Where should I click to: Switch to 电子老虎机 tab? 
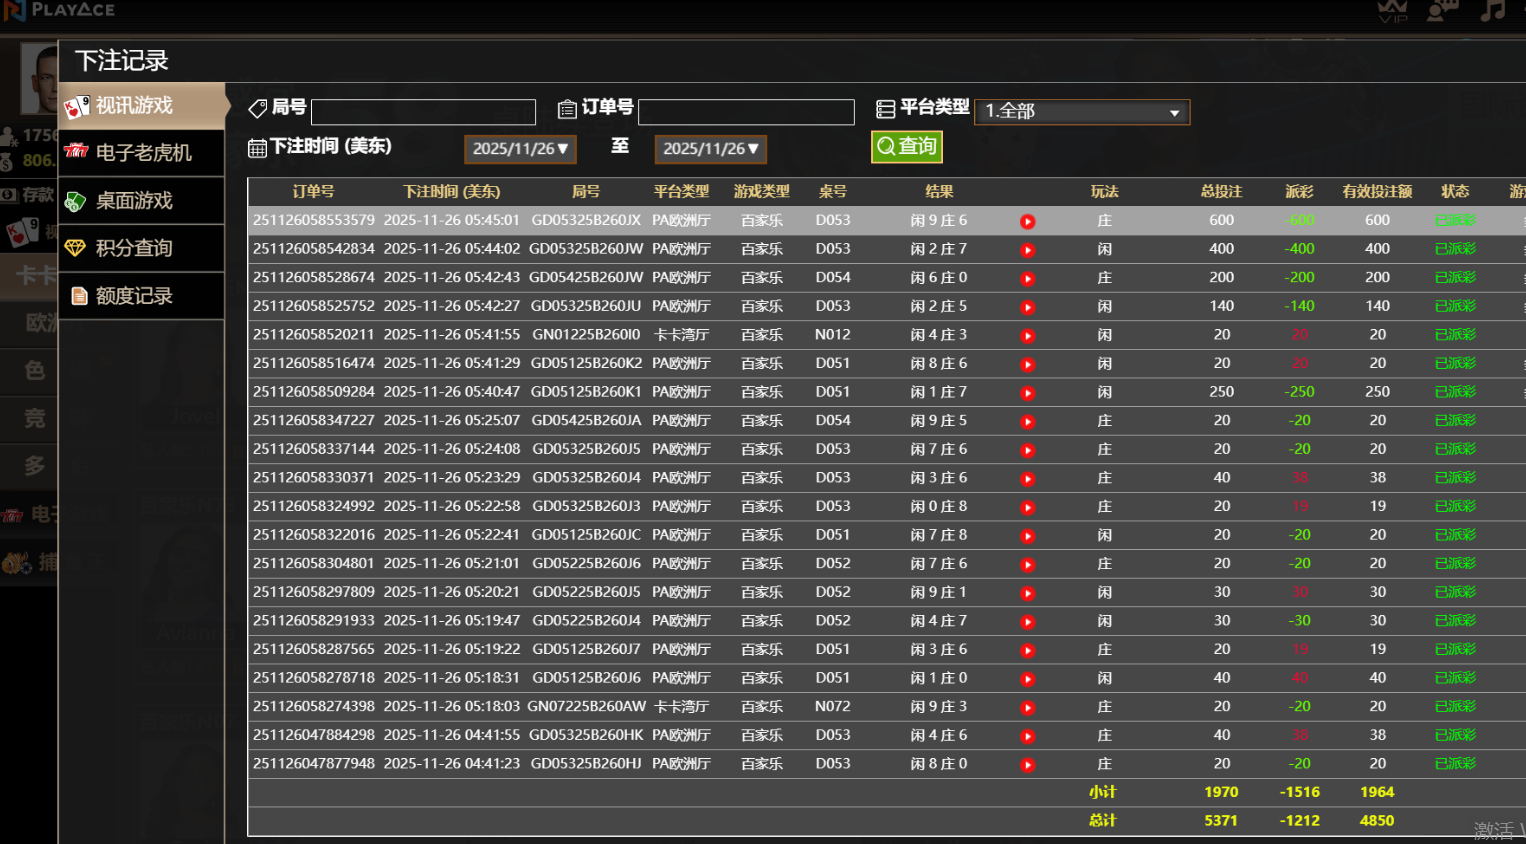pos(141,153)
